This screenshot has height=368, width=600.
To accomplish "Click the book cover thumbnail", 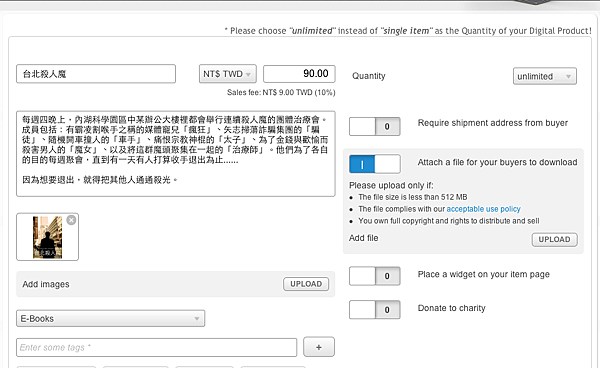I will pyautogui.click(x=47, y=237).
